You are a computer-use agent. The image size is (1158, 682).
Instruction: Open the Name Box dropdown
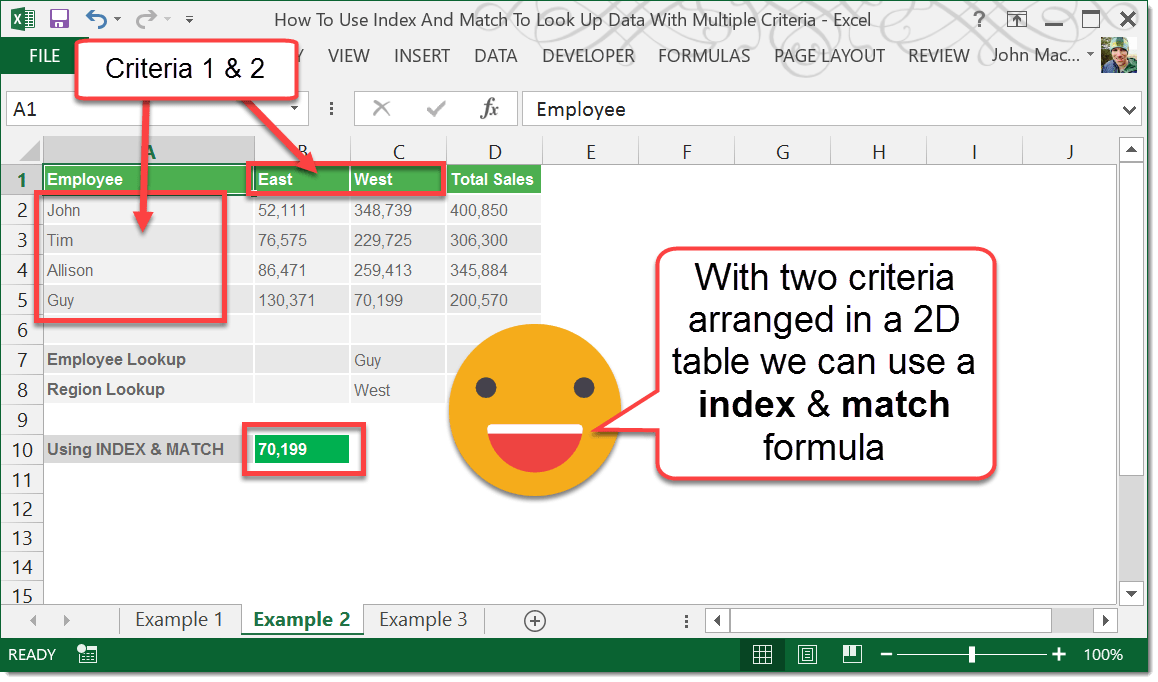293,108
